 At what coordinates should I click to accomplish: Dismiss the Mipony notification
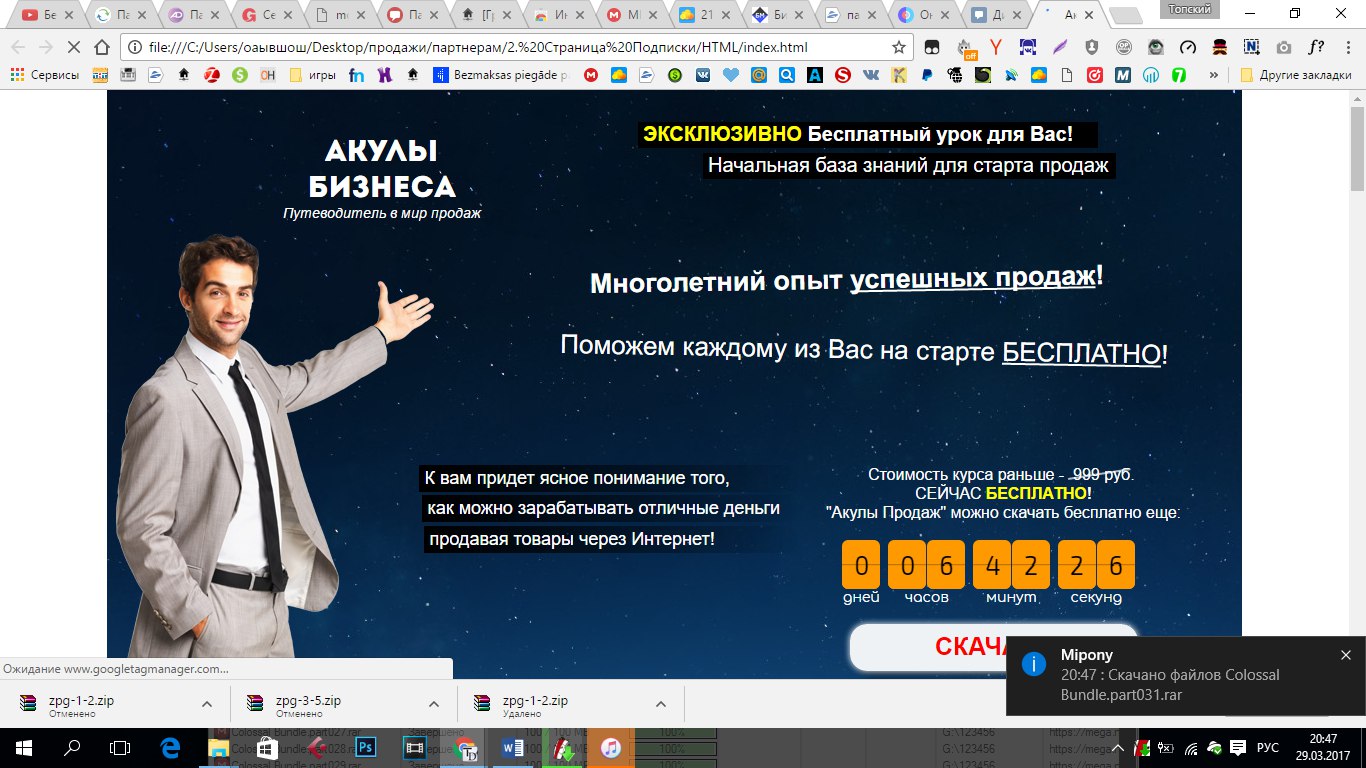[x=1345, y=655]
